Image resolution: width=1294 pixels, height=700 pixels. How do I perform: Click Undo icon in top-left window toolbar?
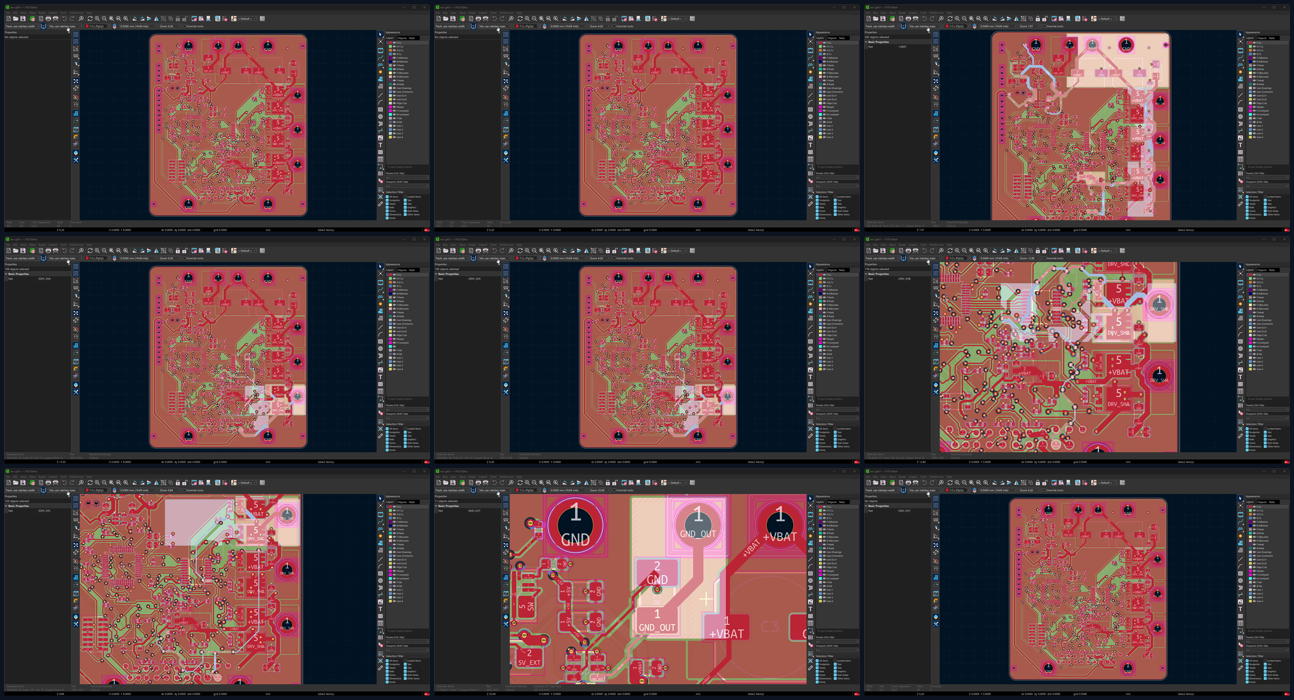point(64,18)
